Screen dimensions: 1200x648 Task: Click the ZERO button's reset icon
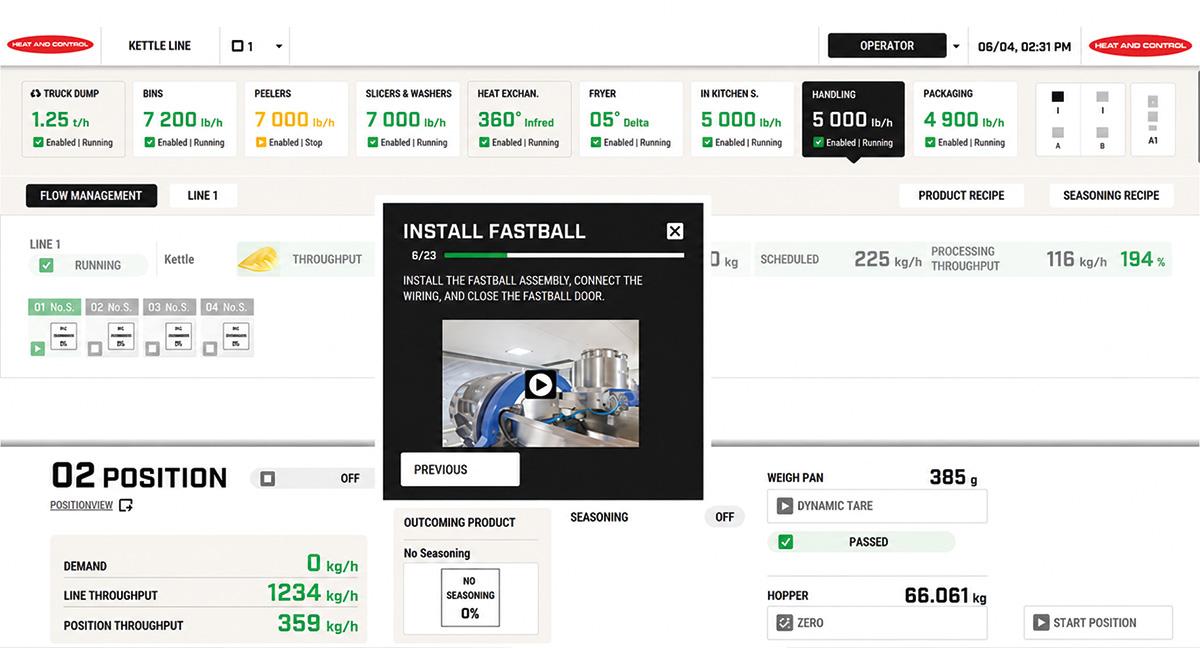(785, 622)
